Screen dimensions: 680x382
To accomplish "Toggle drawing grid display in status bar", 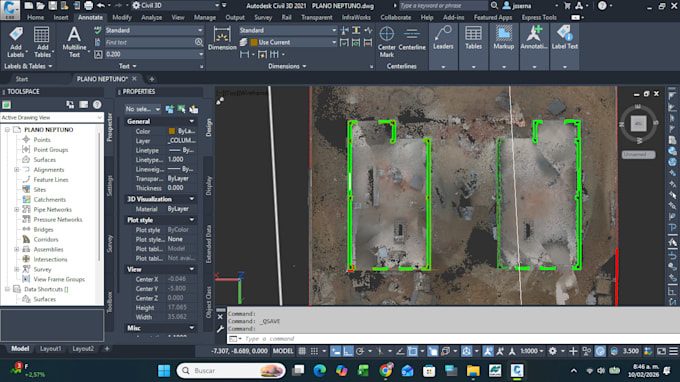I will click(302, 351).
